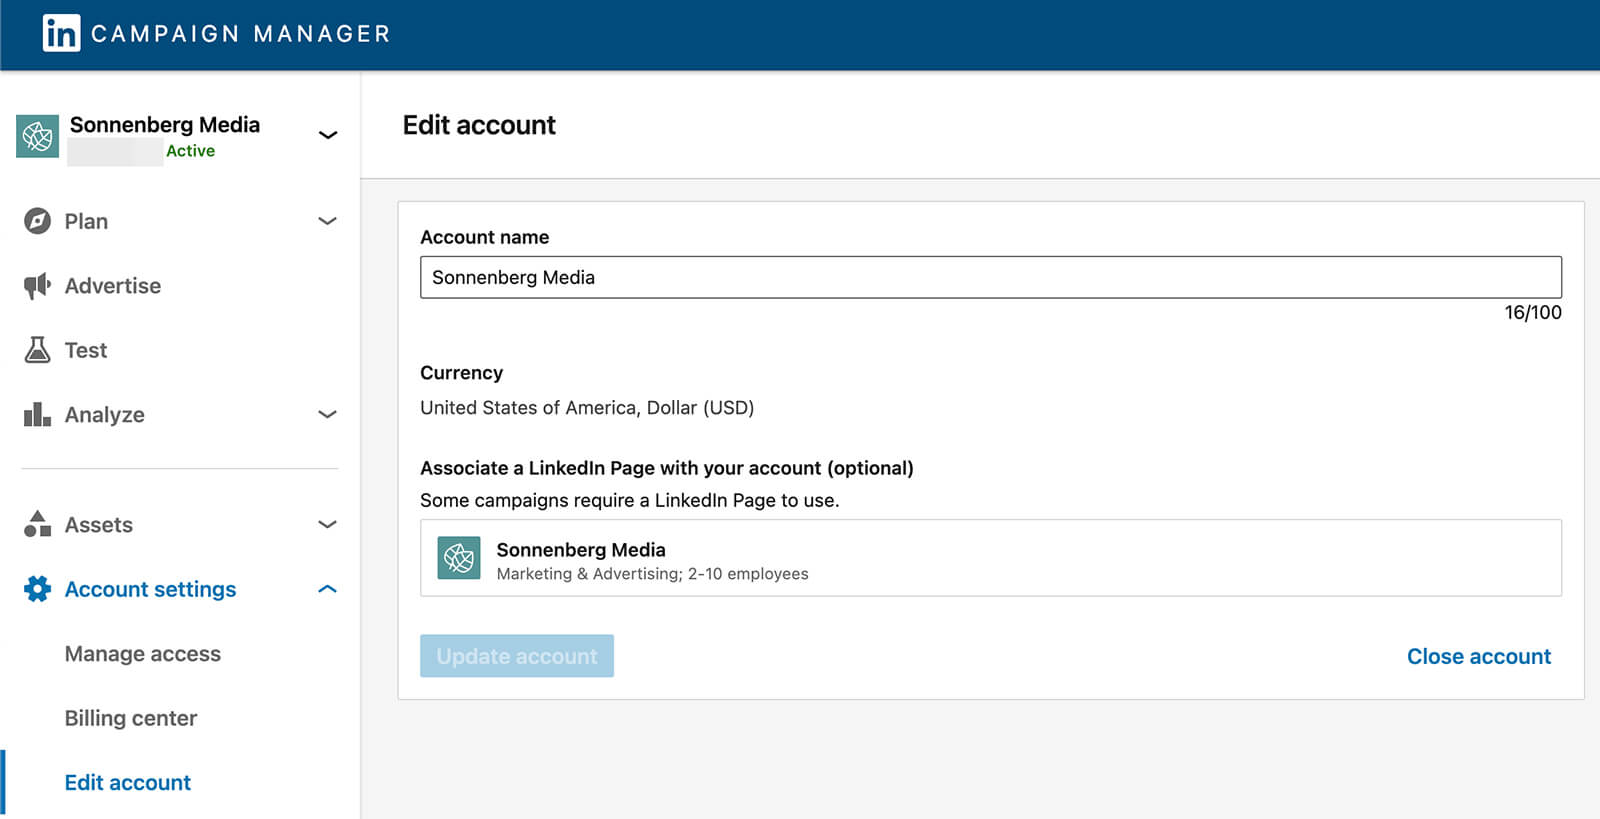Screen dimensions: 1600x819
Task: Click the Edit account page heading
Action: coord(479,125)
